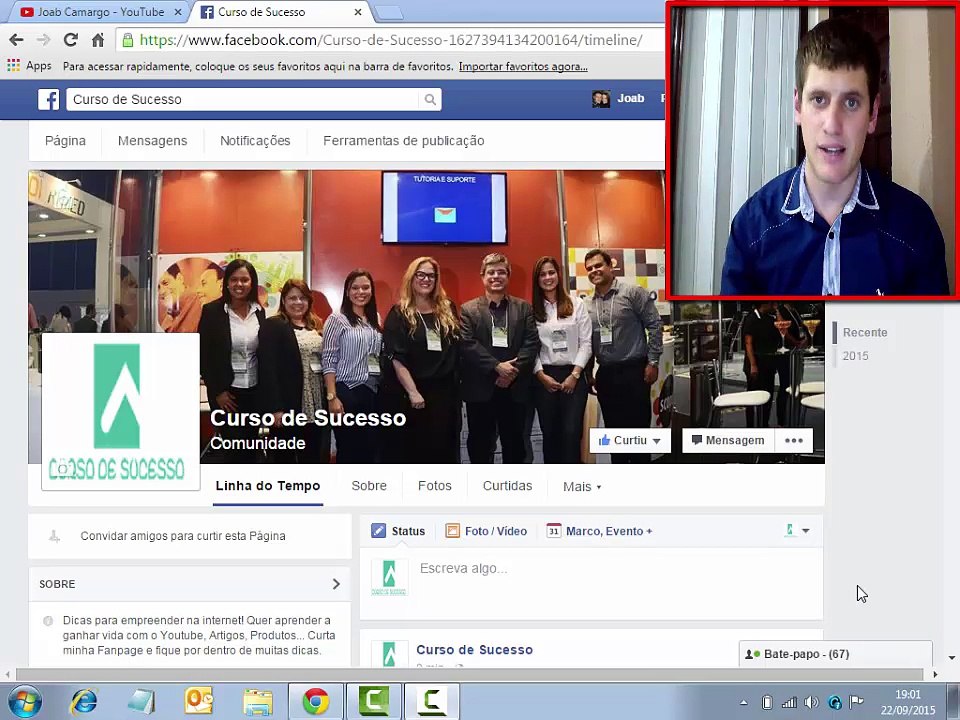Click the page options ellipsis button

793,440
